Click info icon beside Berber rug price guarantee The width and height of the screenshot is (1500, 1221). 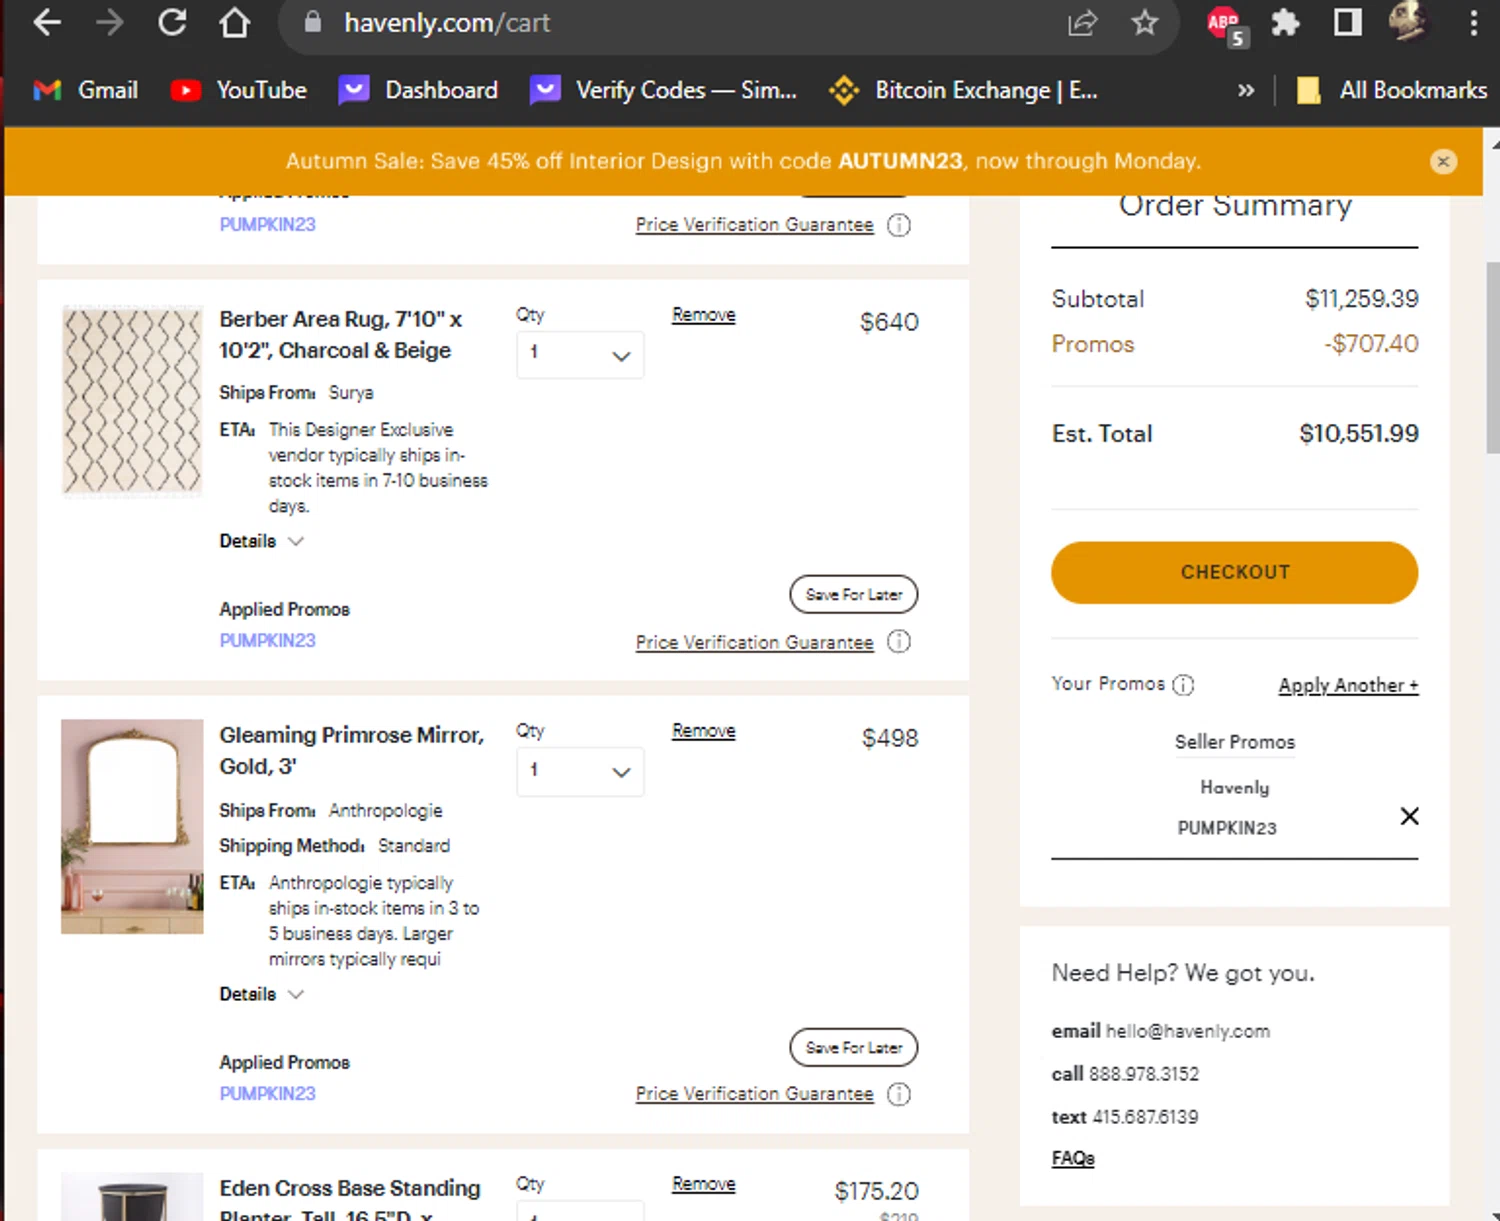click(x=899, y=642)
